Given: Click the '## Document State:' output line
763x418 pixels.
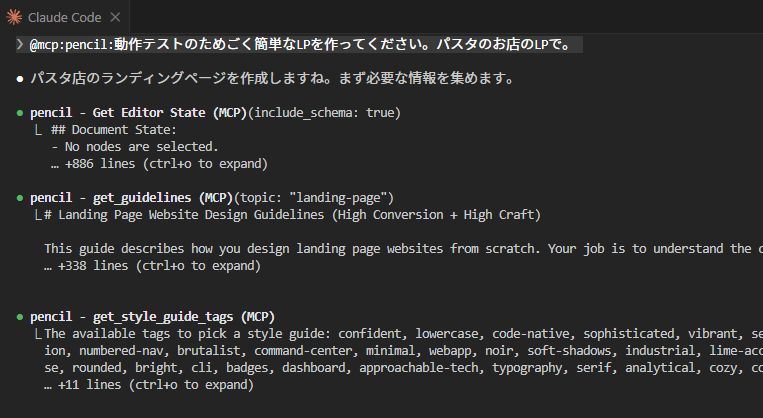Looking at the screenshot, I should [x=114, y=130].
